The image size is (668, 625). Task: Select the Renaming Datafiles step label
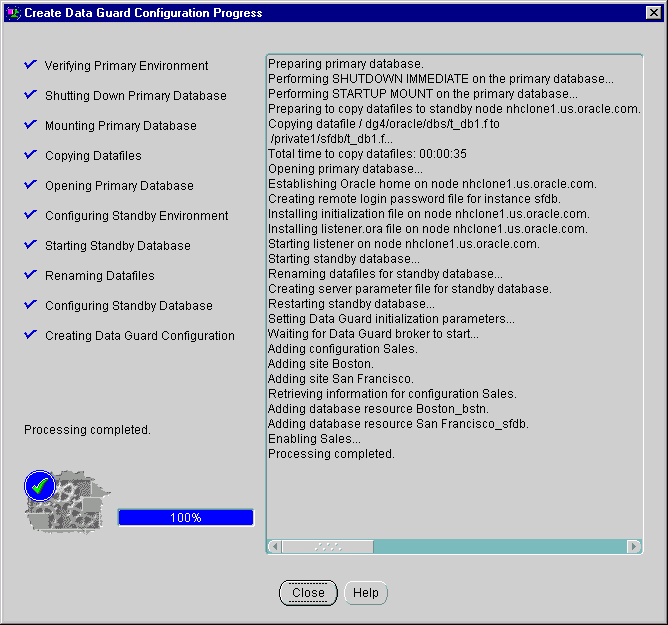100,276
